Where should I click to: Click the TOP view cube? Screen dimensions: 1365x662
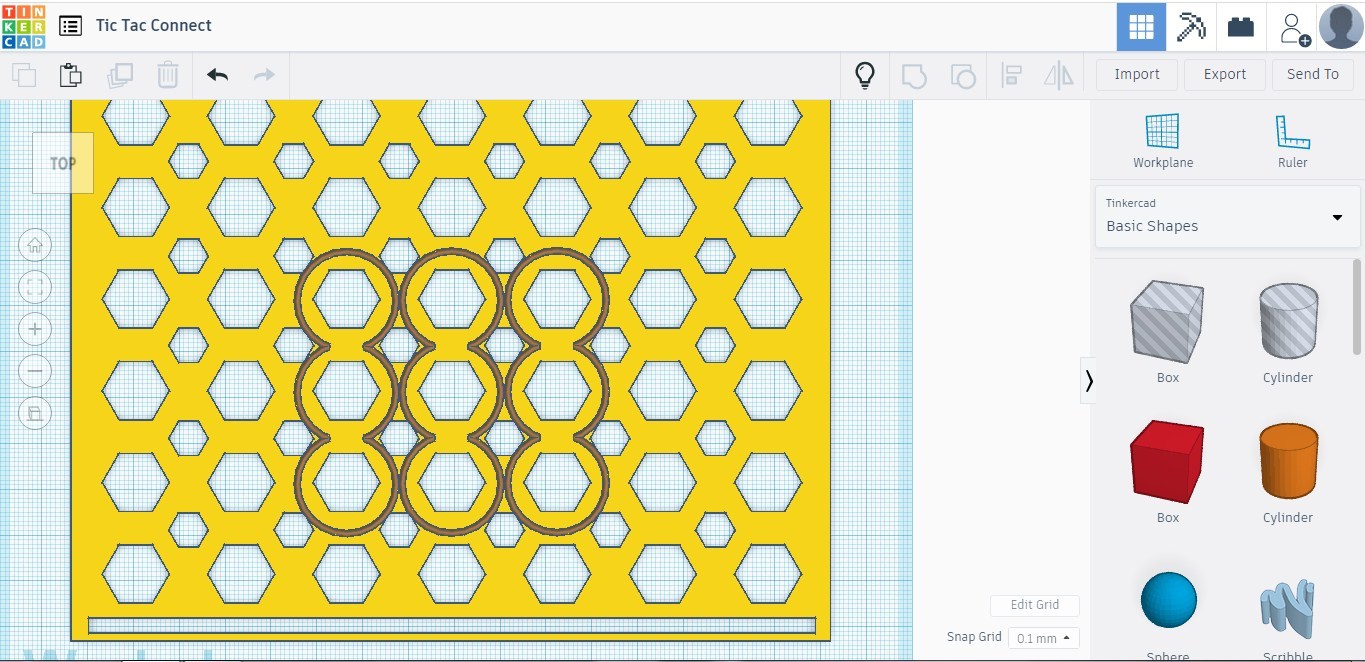[63, 163]
